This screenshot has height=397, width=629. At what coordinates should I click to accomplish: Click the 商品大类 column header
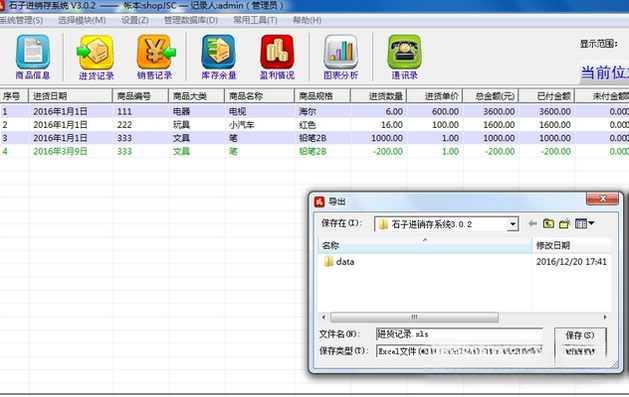[197, 96]
